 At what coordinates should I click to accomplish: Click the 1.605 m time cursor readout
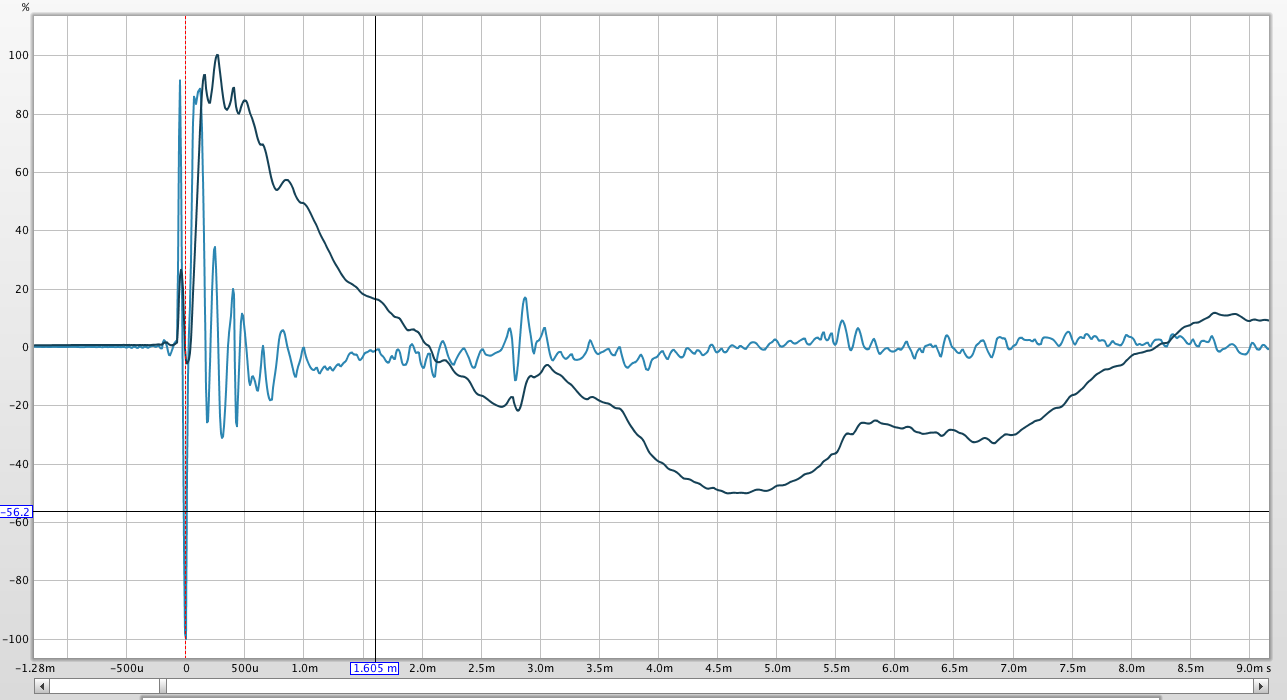coord(375,668)
